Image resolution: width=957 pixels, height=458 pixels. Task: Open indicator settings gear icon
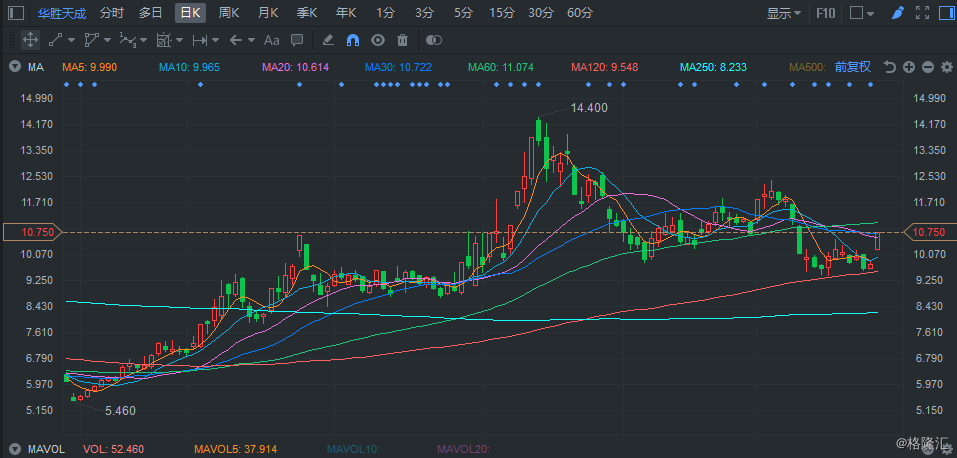947,67
